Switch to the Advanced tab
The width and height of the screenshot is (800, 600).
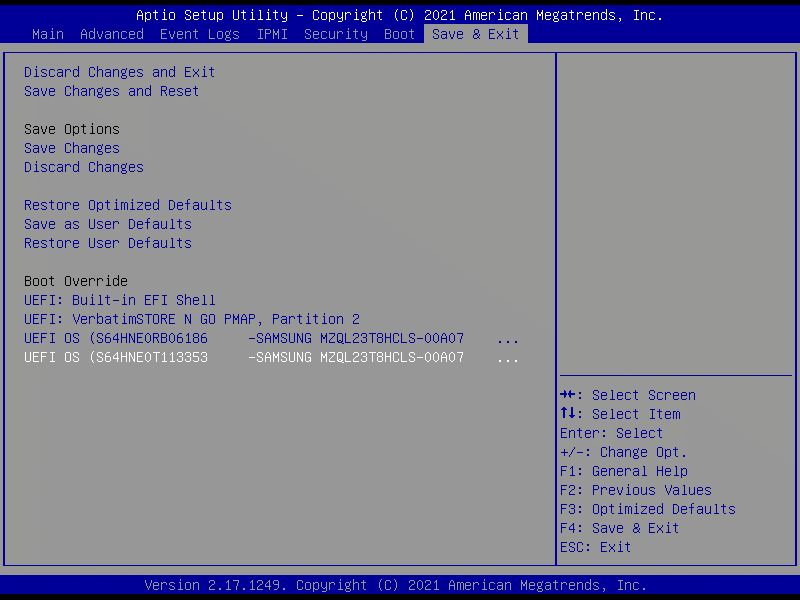tap(112, 34)
